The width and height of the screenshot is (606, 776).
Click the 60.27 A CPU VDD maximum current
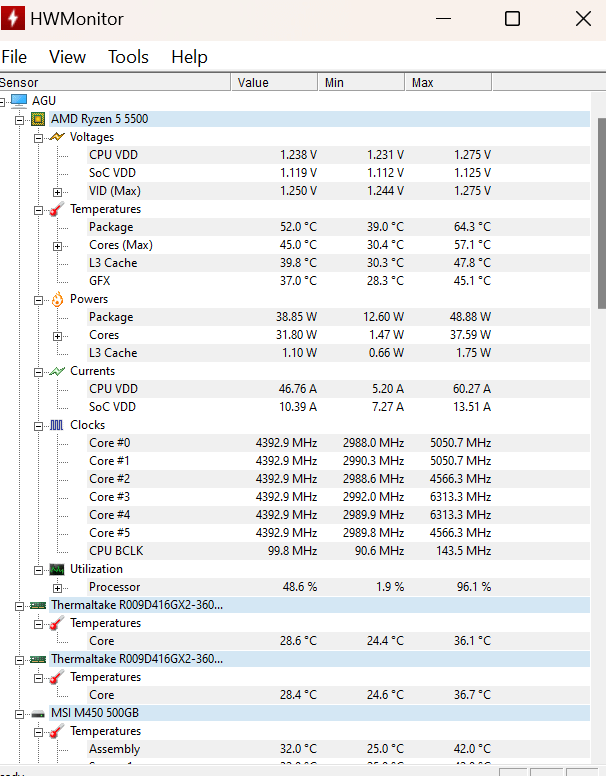coord(471,389)
